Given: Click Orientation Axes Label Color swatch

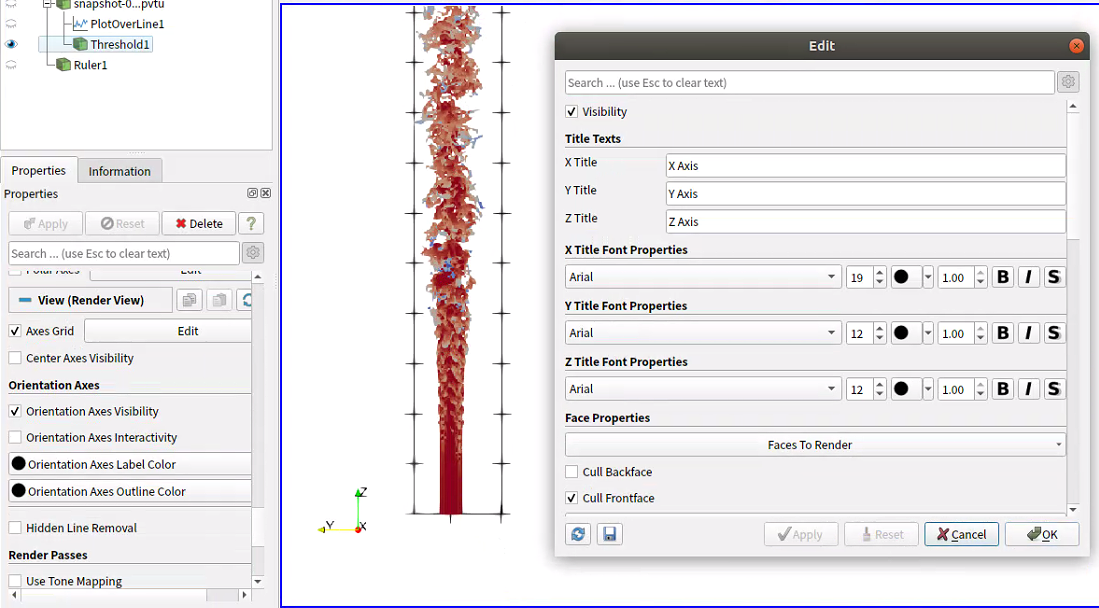Looking at the screenshot, I should (x=18, y=464).
